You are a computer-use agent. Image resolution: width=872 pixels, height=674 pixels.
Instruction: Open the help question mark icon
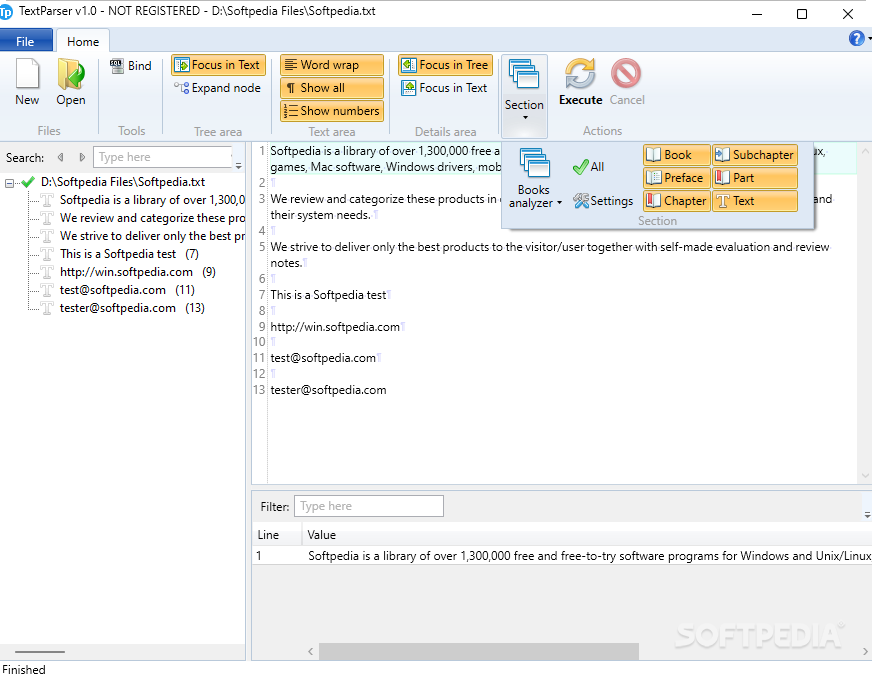pos(856,38)
